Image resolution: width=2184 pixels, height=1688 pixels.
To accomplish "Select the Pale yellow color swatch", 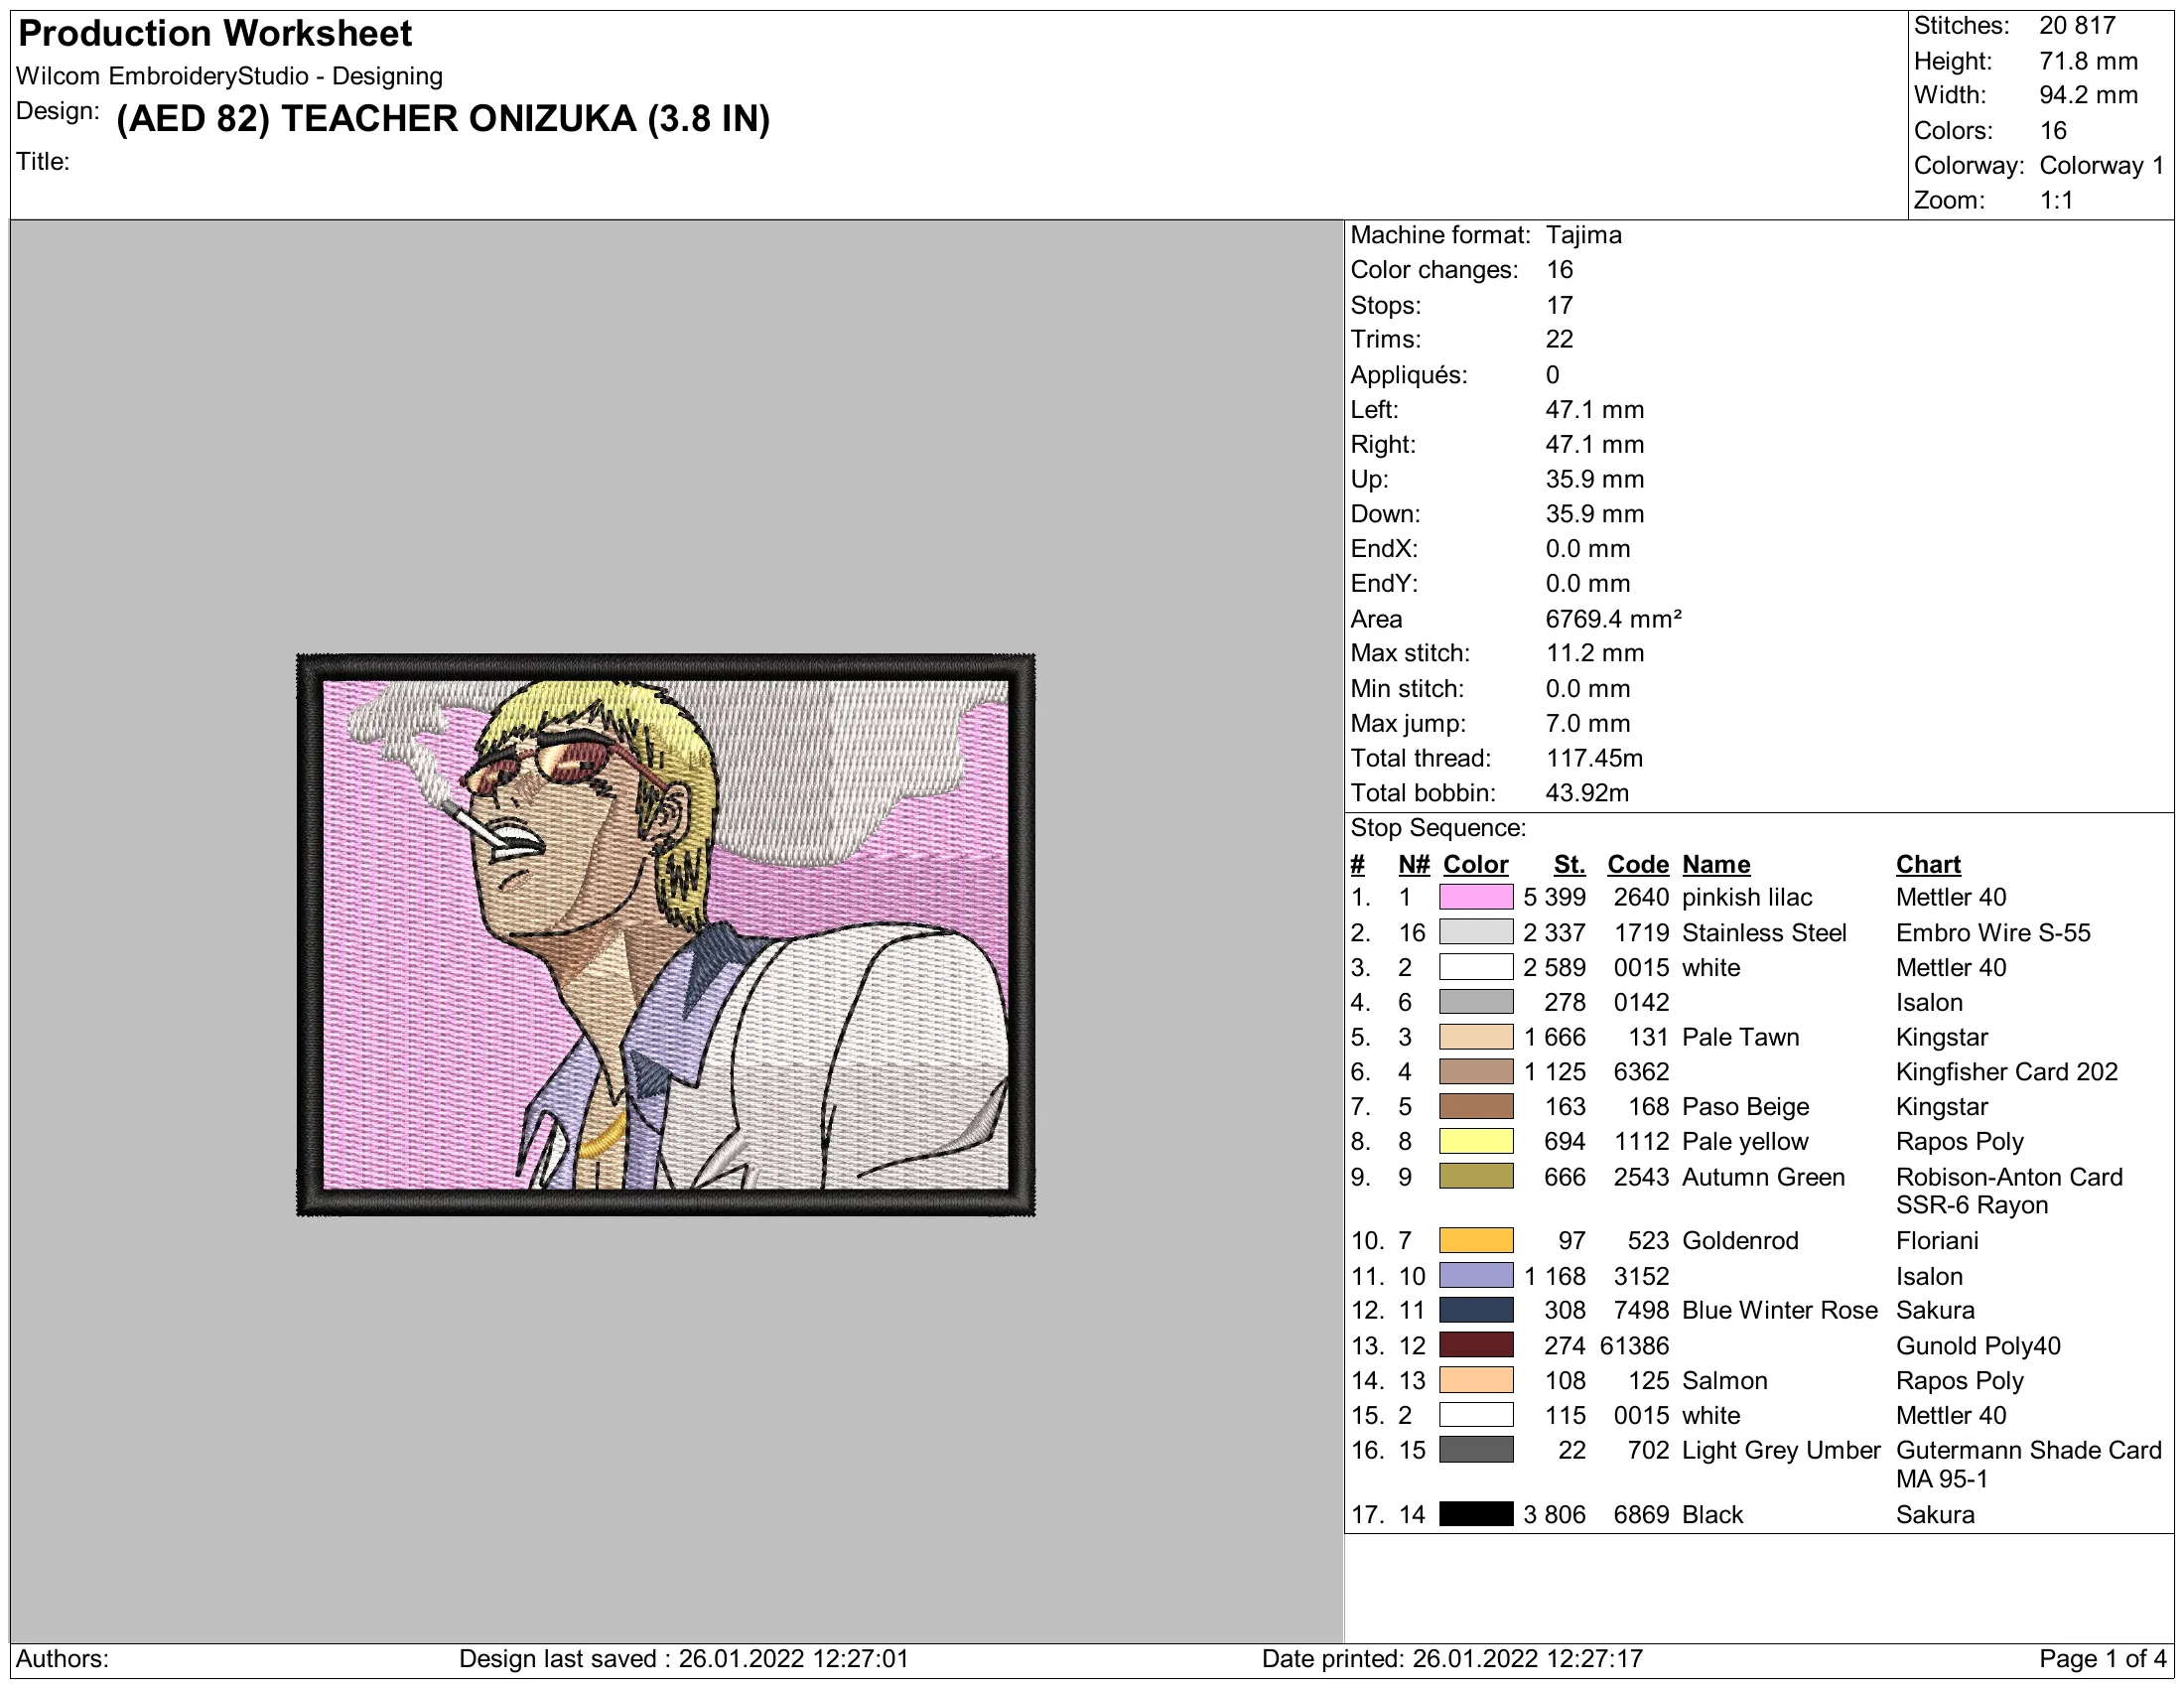I will [x=1476, y=1141].
